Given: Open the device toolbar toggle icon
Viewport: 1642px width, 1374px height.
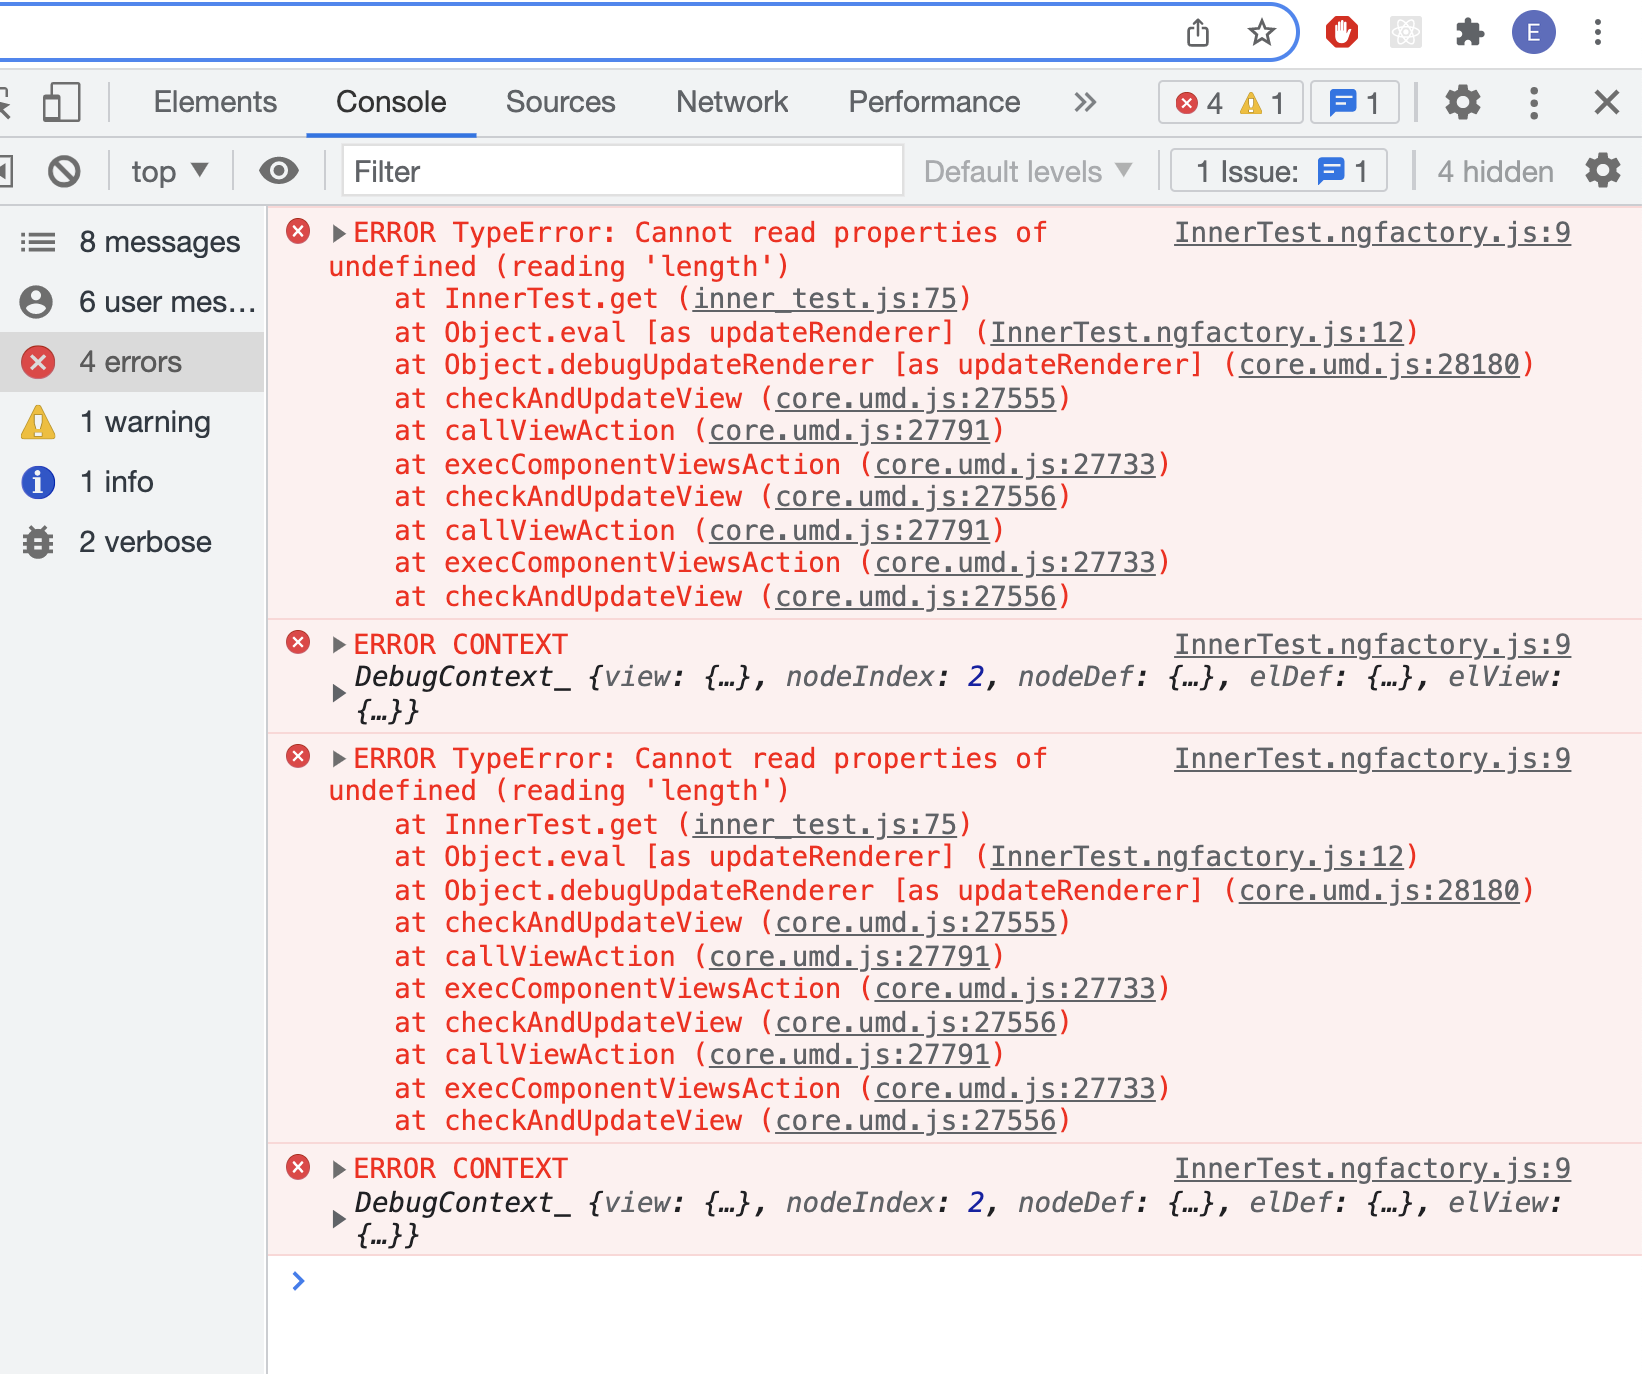Looking at the screenshot, I should (x=60, y=102).
